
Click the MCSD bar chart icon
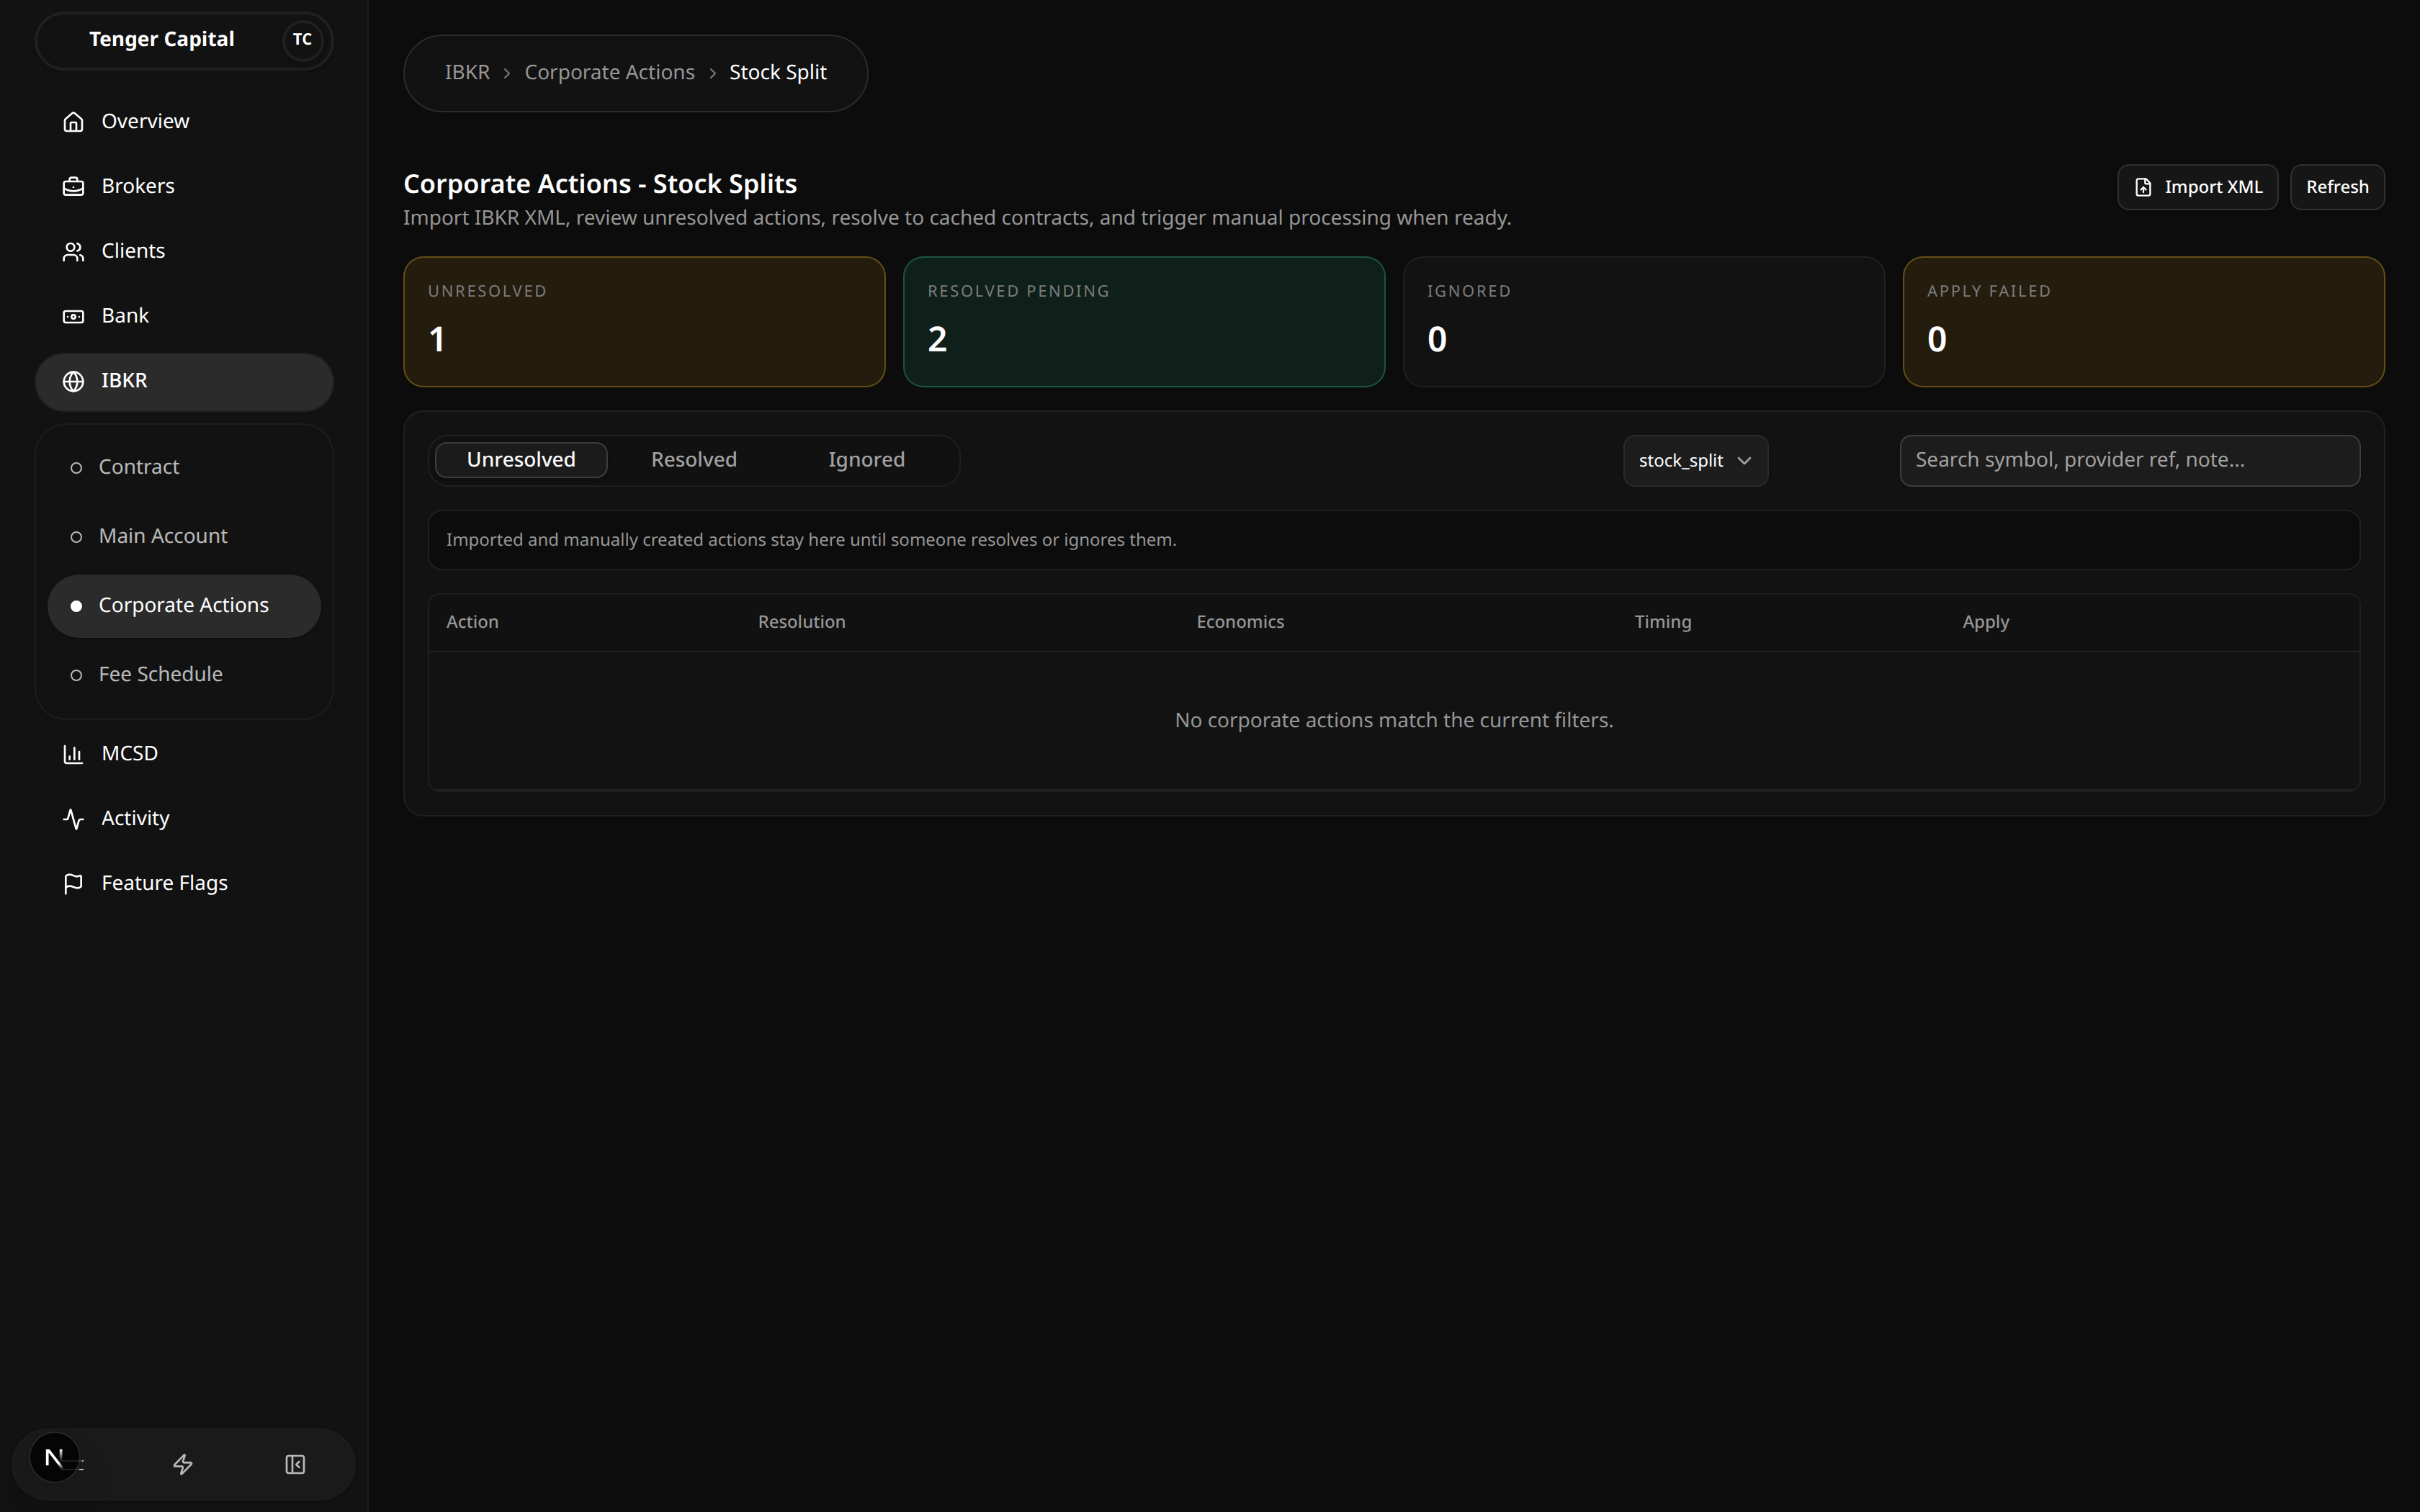point(73,754)
